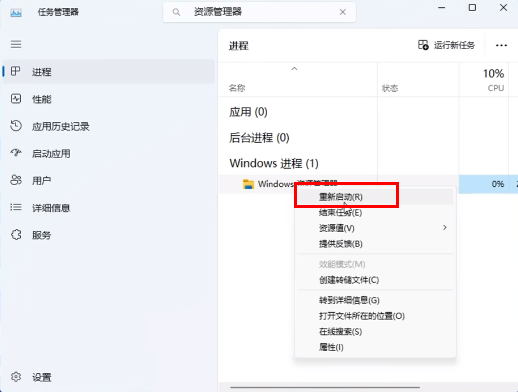Open the 进程 page icon in sidebar
This screenshot has width=518, height=392.
pos(16,71)
